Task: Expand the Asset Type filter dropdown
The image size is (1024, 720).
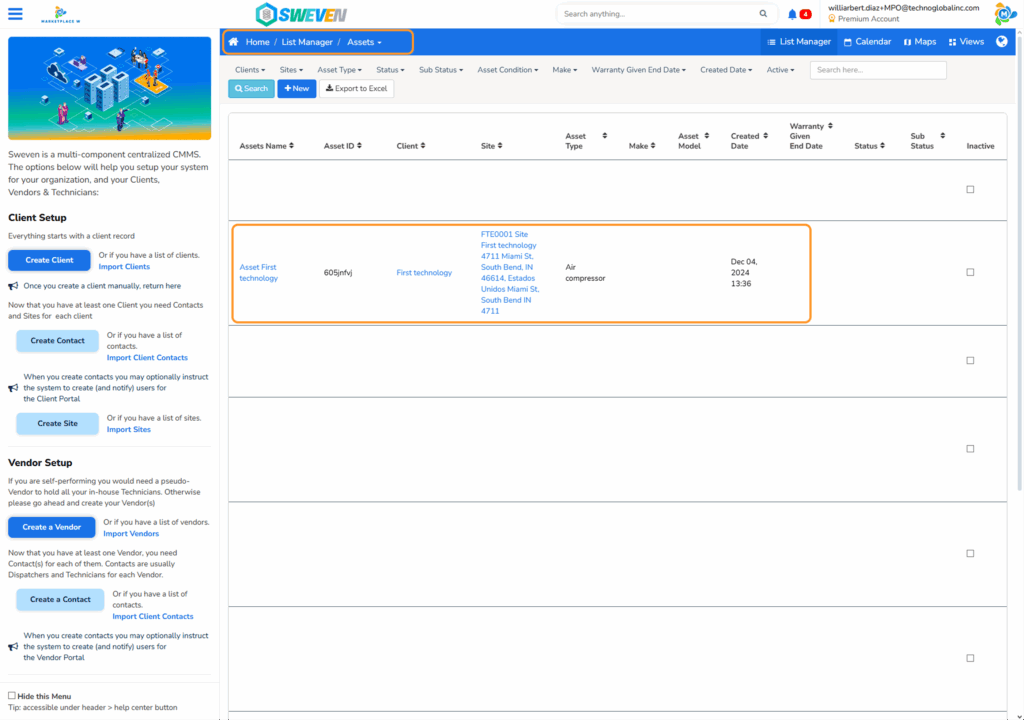Action: tap(340, 70)
